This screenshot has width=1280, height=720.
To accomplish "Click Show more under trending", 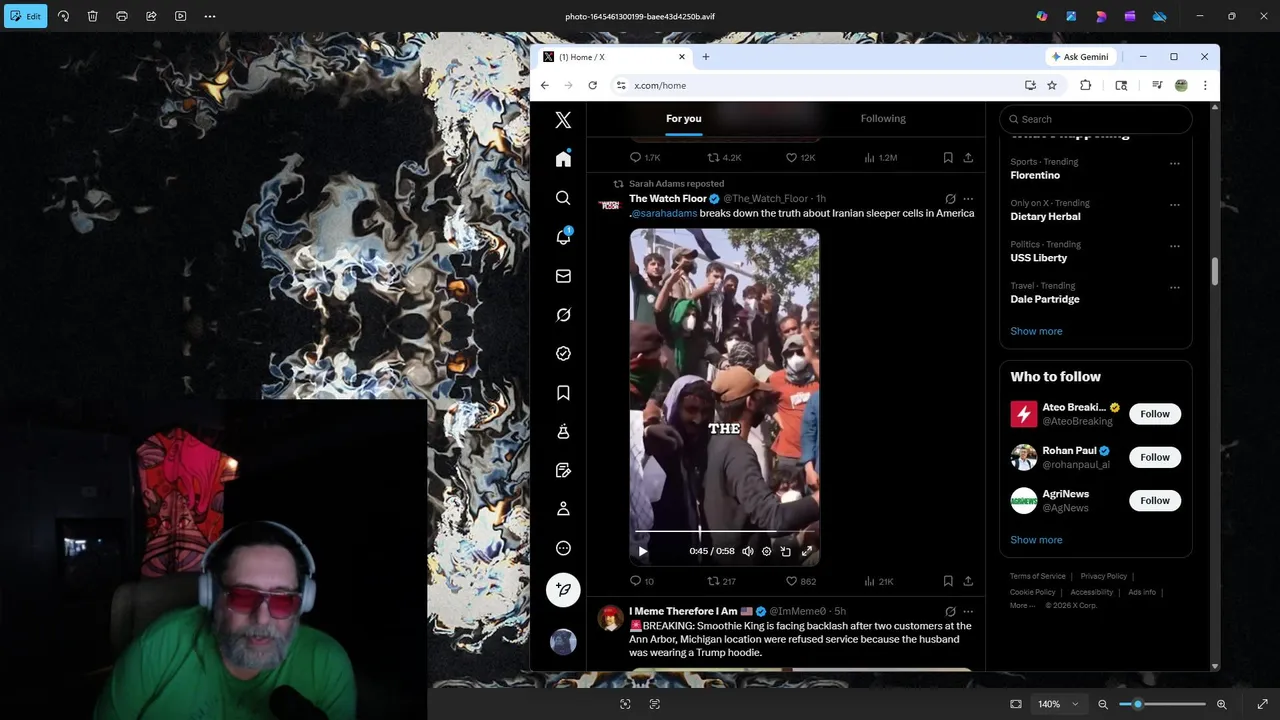I will click(x=1036, y=331).
